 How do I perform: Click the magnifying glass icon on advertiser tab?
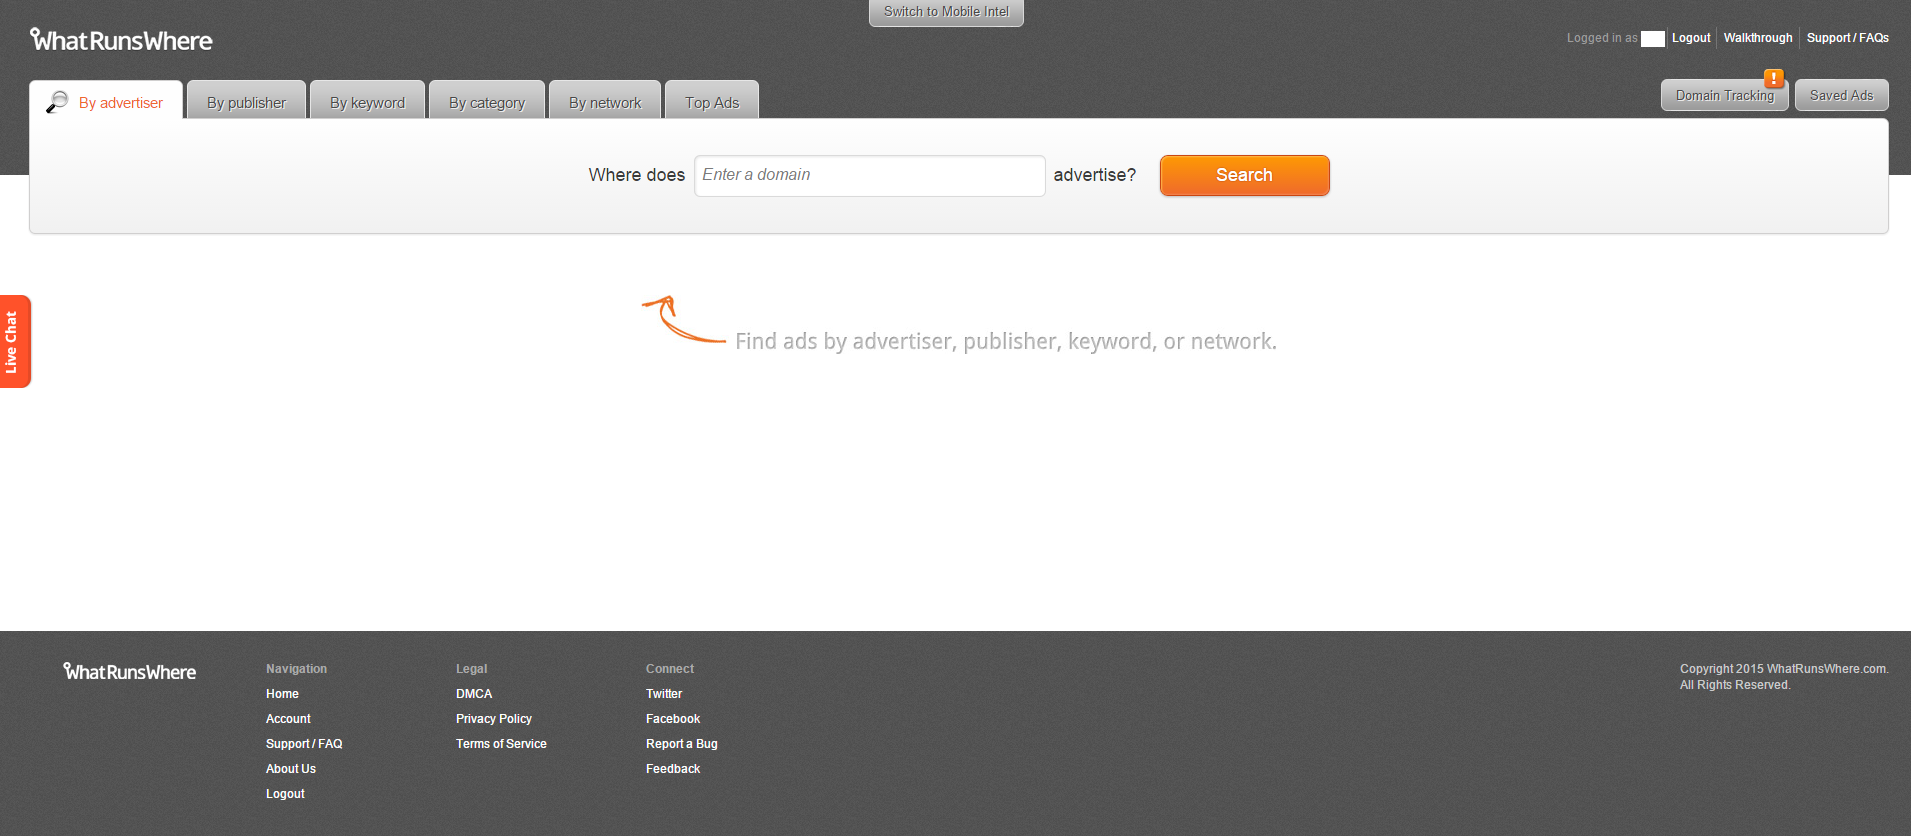(x=57, y=102)
